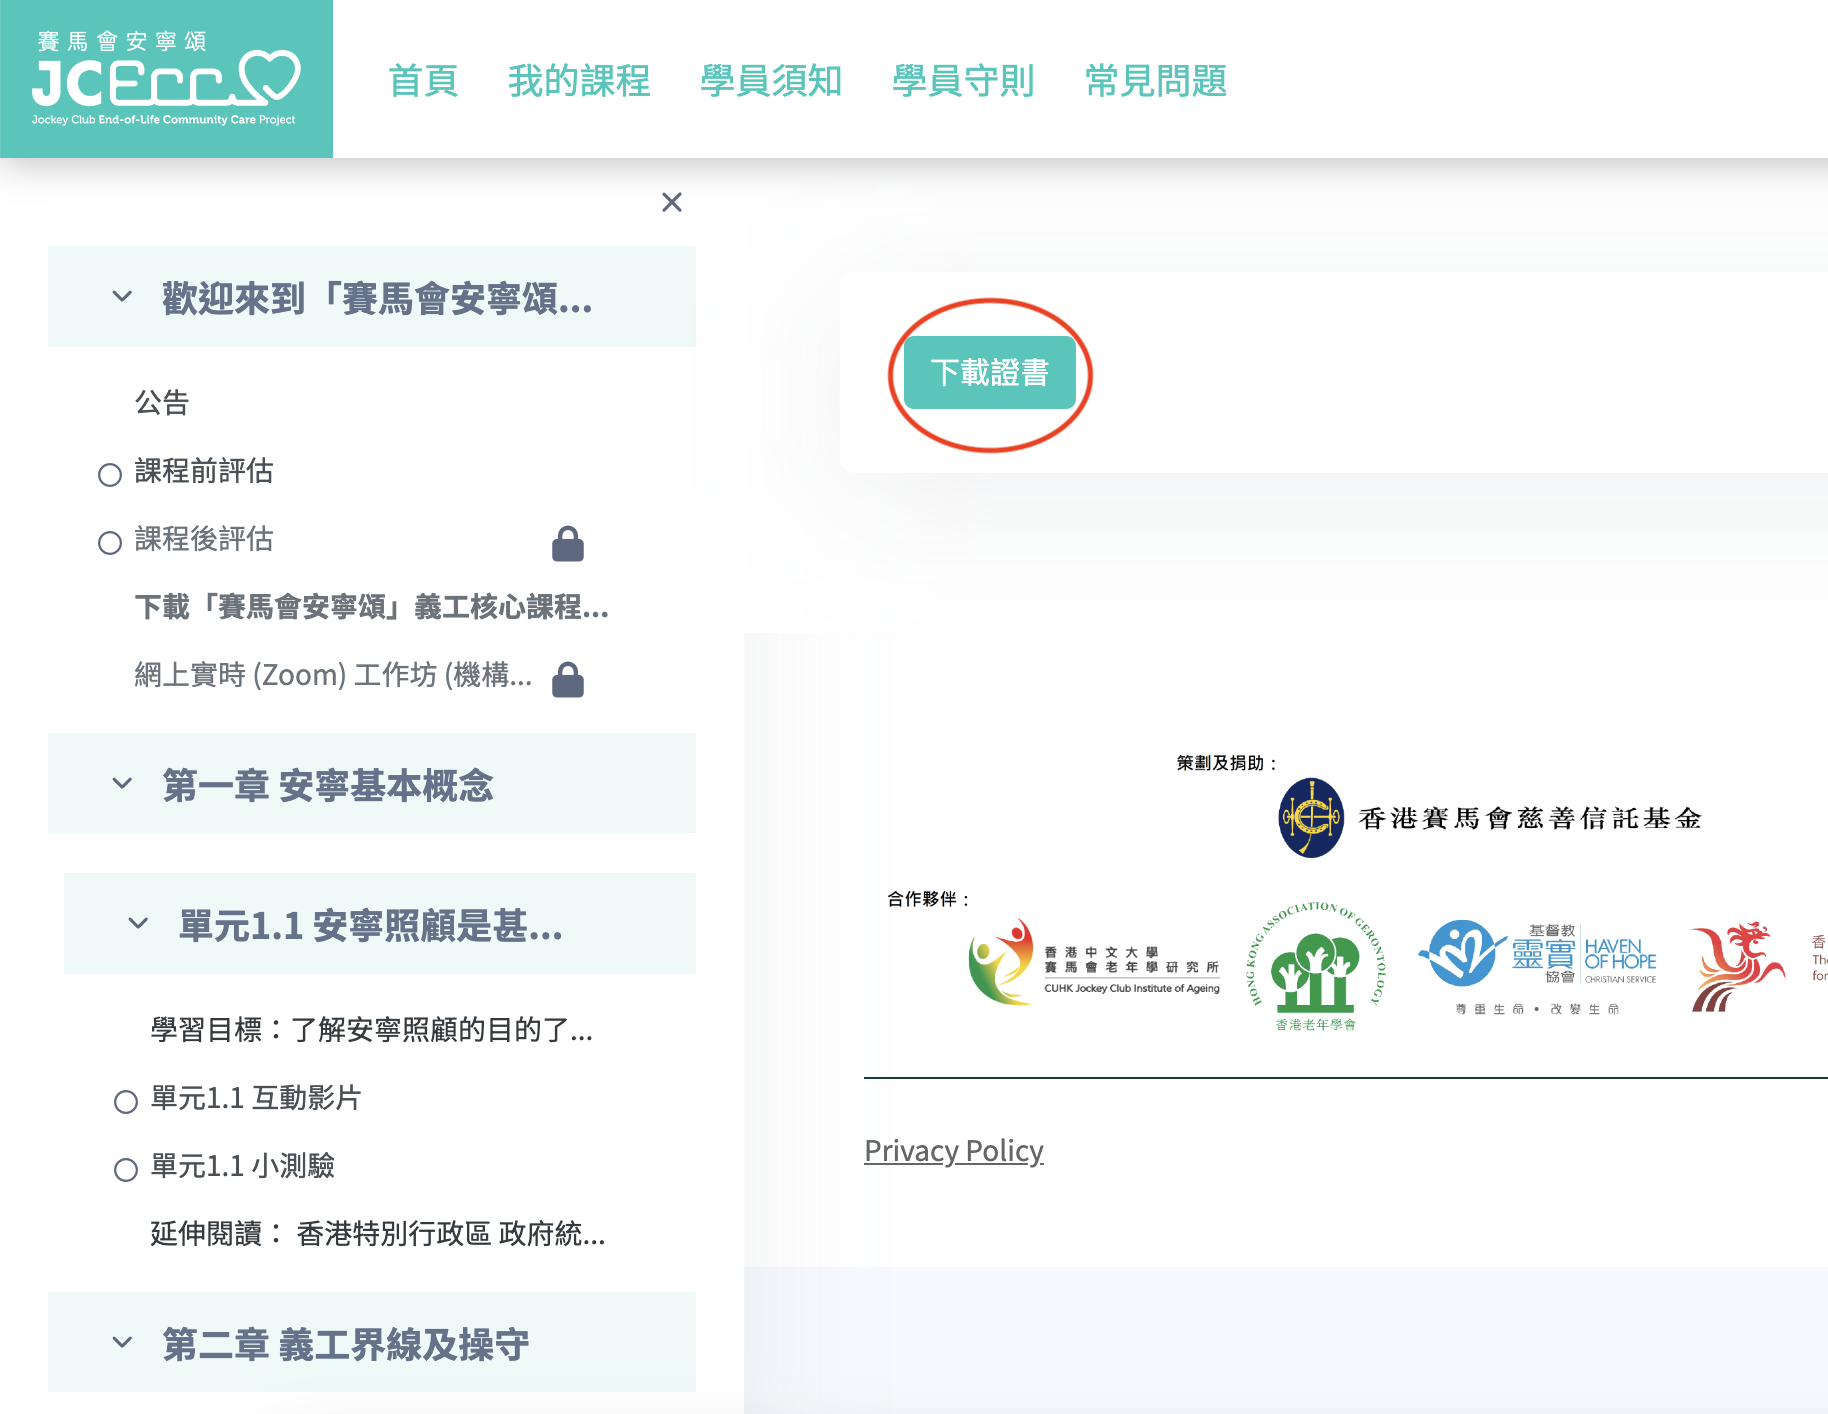Image resolution: width=1828 pixels, height=1414 pixels.
Task: Collapse the 單元1.1 安寧照顧是甚 unit
Action: [138, 924]
